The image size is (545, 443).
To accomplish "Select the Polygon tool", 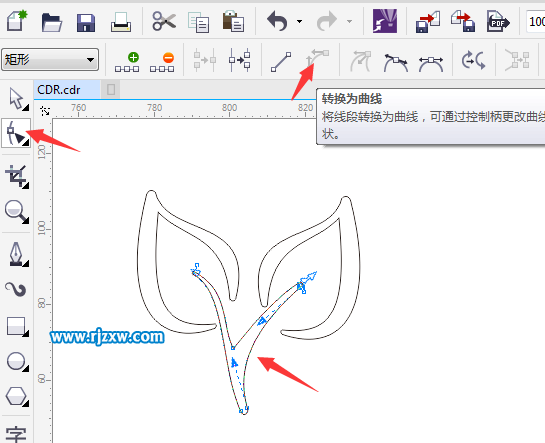I will pos(16,396).
